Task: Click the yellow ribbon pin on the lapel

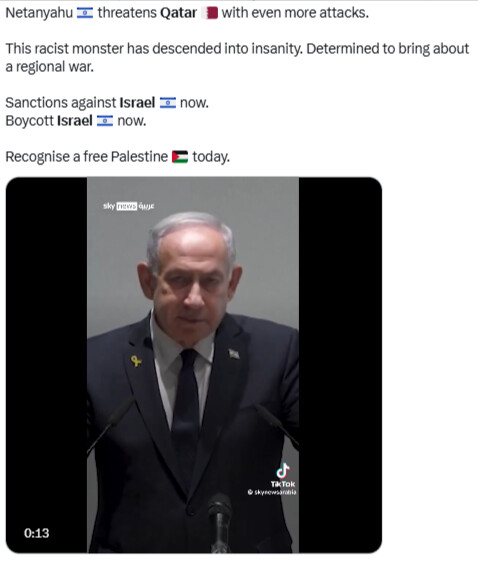Action: 136,361
